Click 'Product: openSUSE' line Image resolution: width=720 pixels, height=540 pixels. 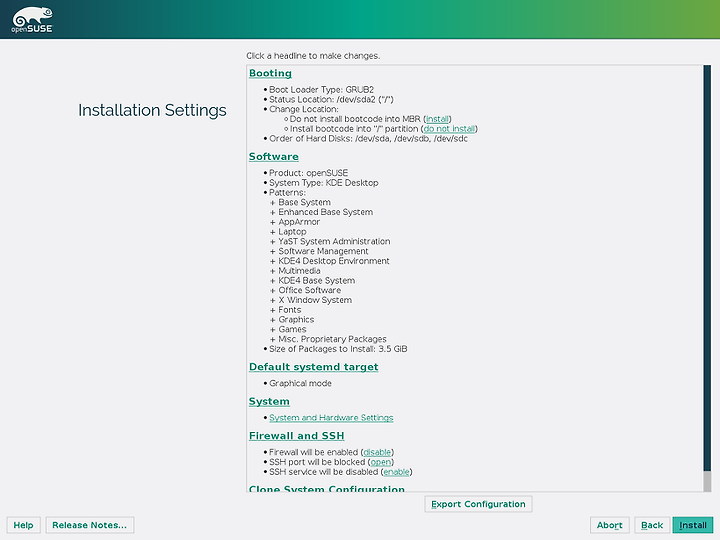309,173
